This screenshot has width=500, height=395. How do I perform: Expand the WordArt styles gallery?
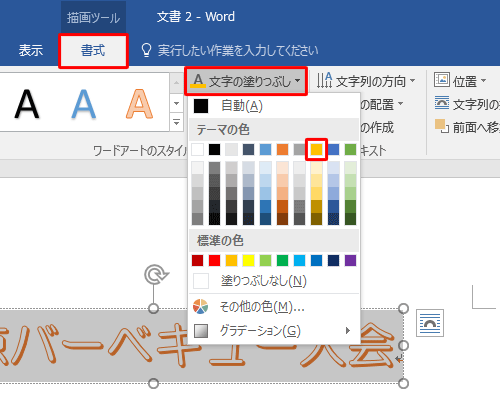[x=177, y=122]
